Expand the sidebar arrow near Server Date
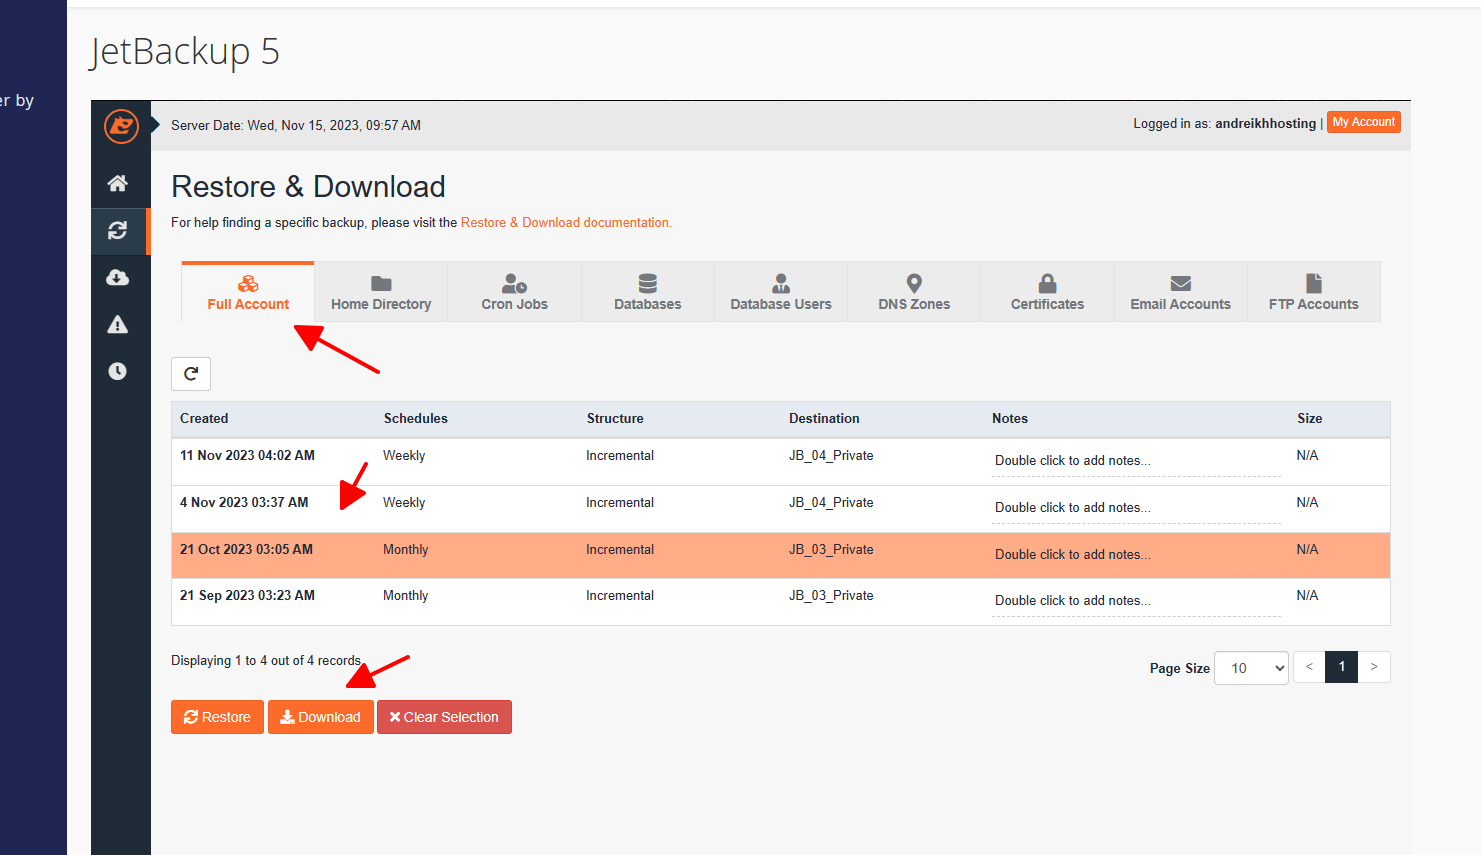This screenshot has width=1481, height=855. tap(156, 125)
